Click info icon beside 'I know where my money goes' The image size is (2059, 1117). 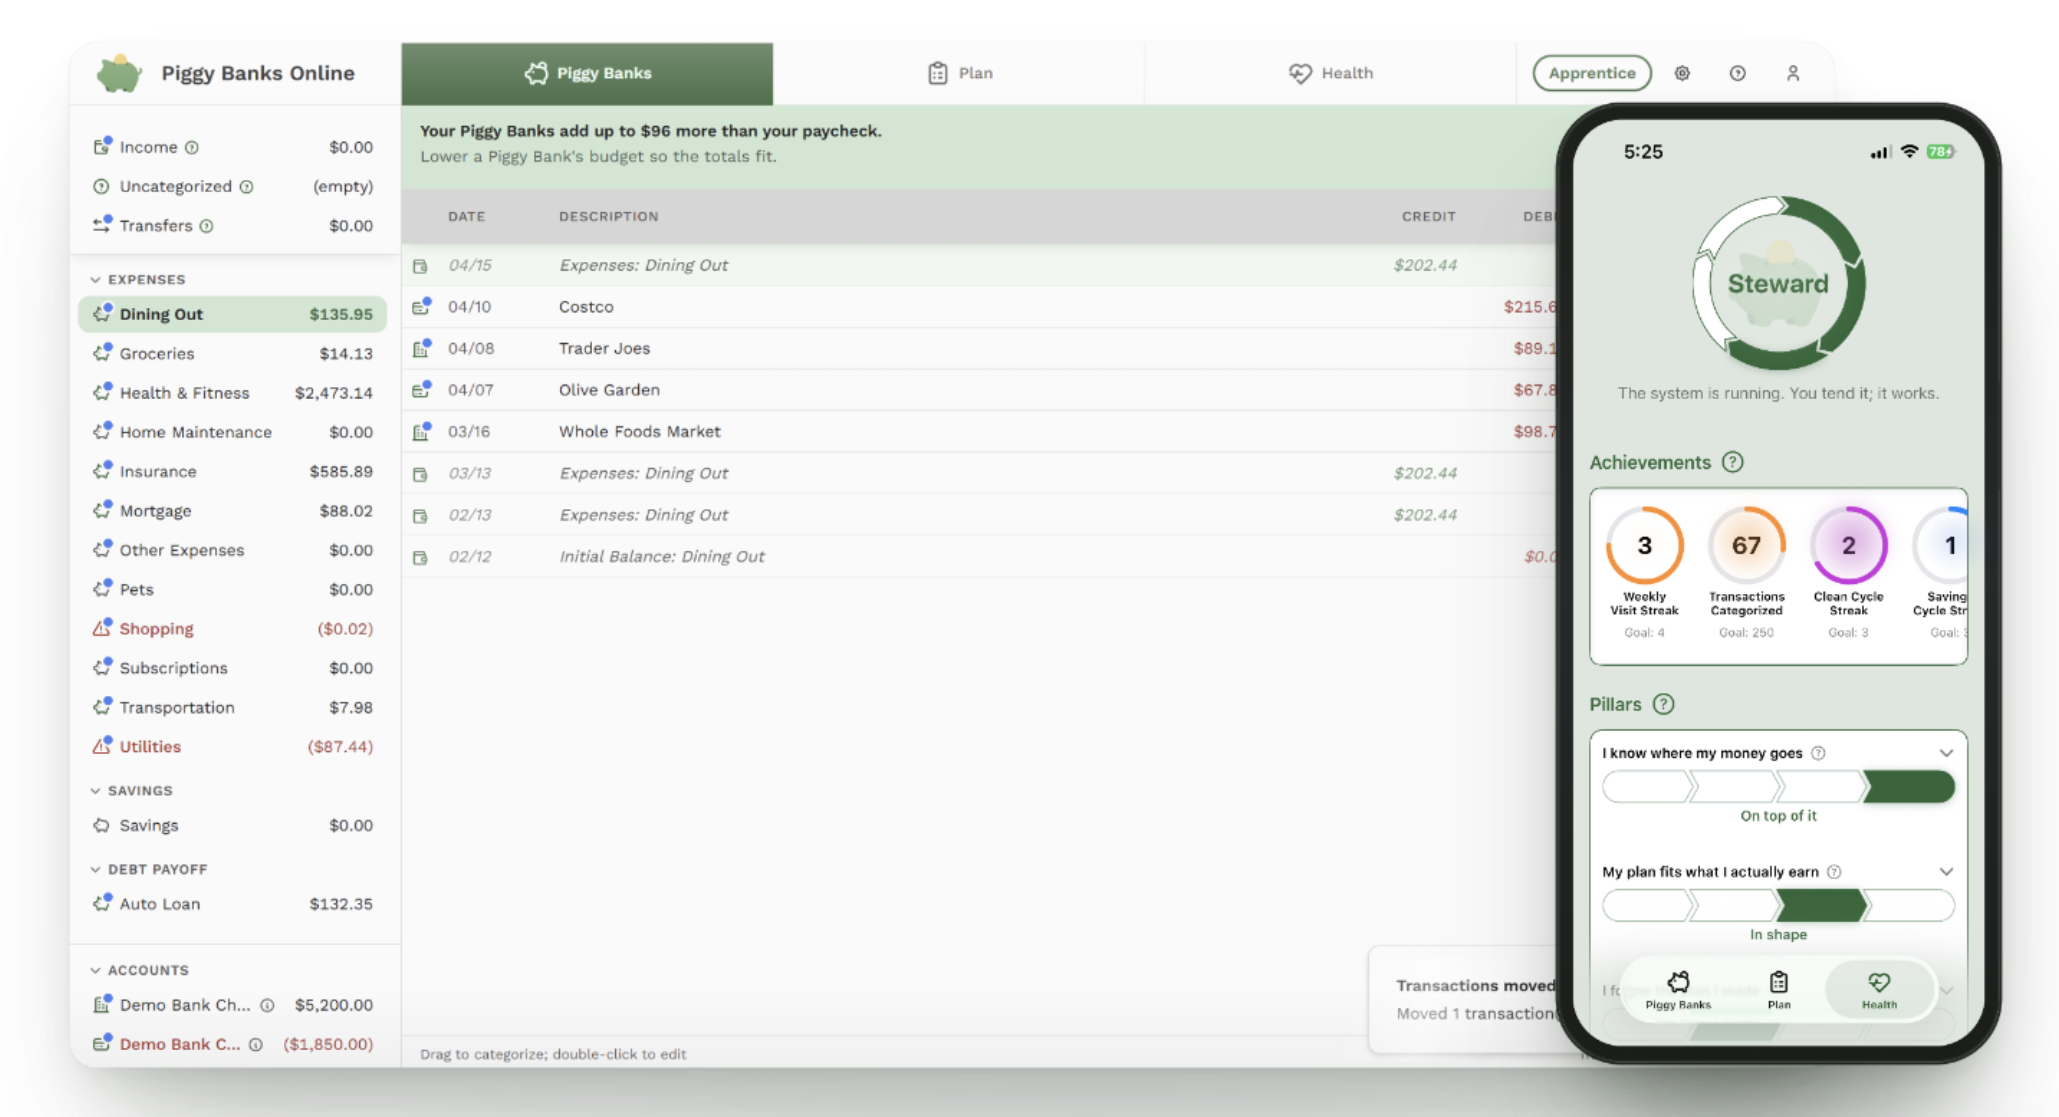(x=1819, y=753)
